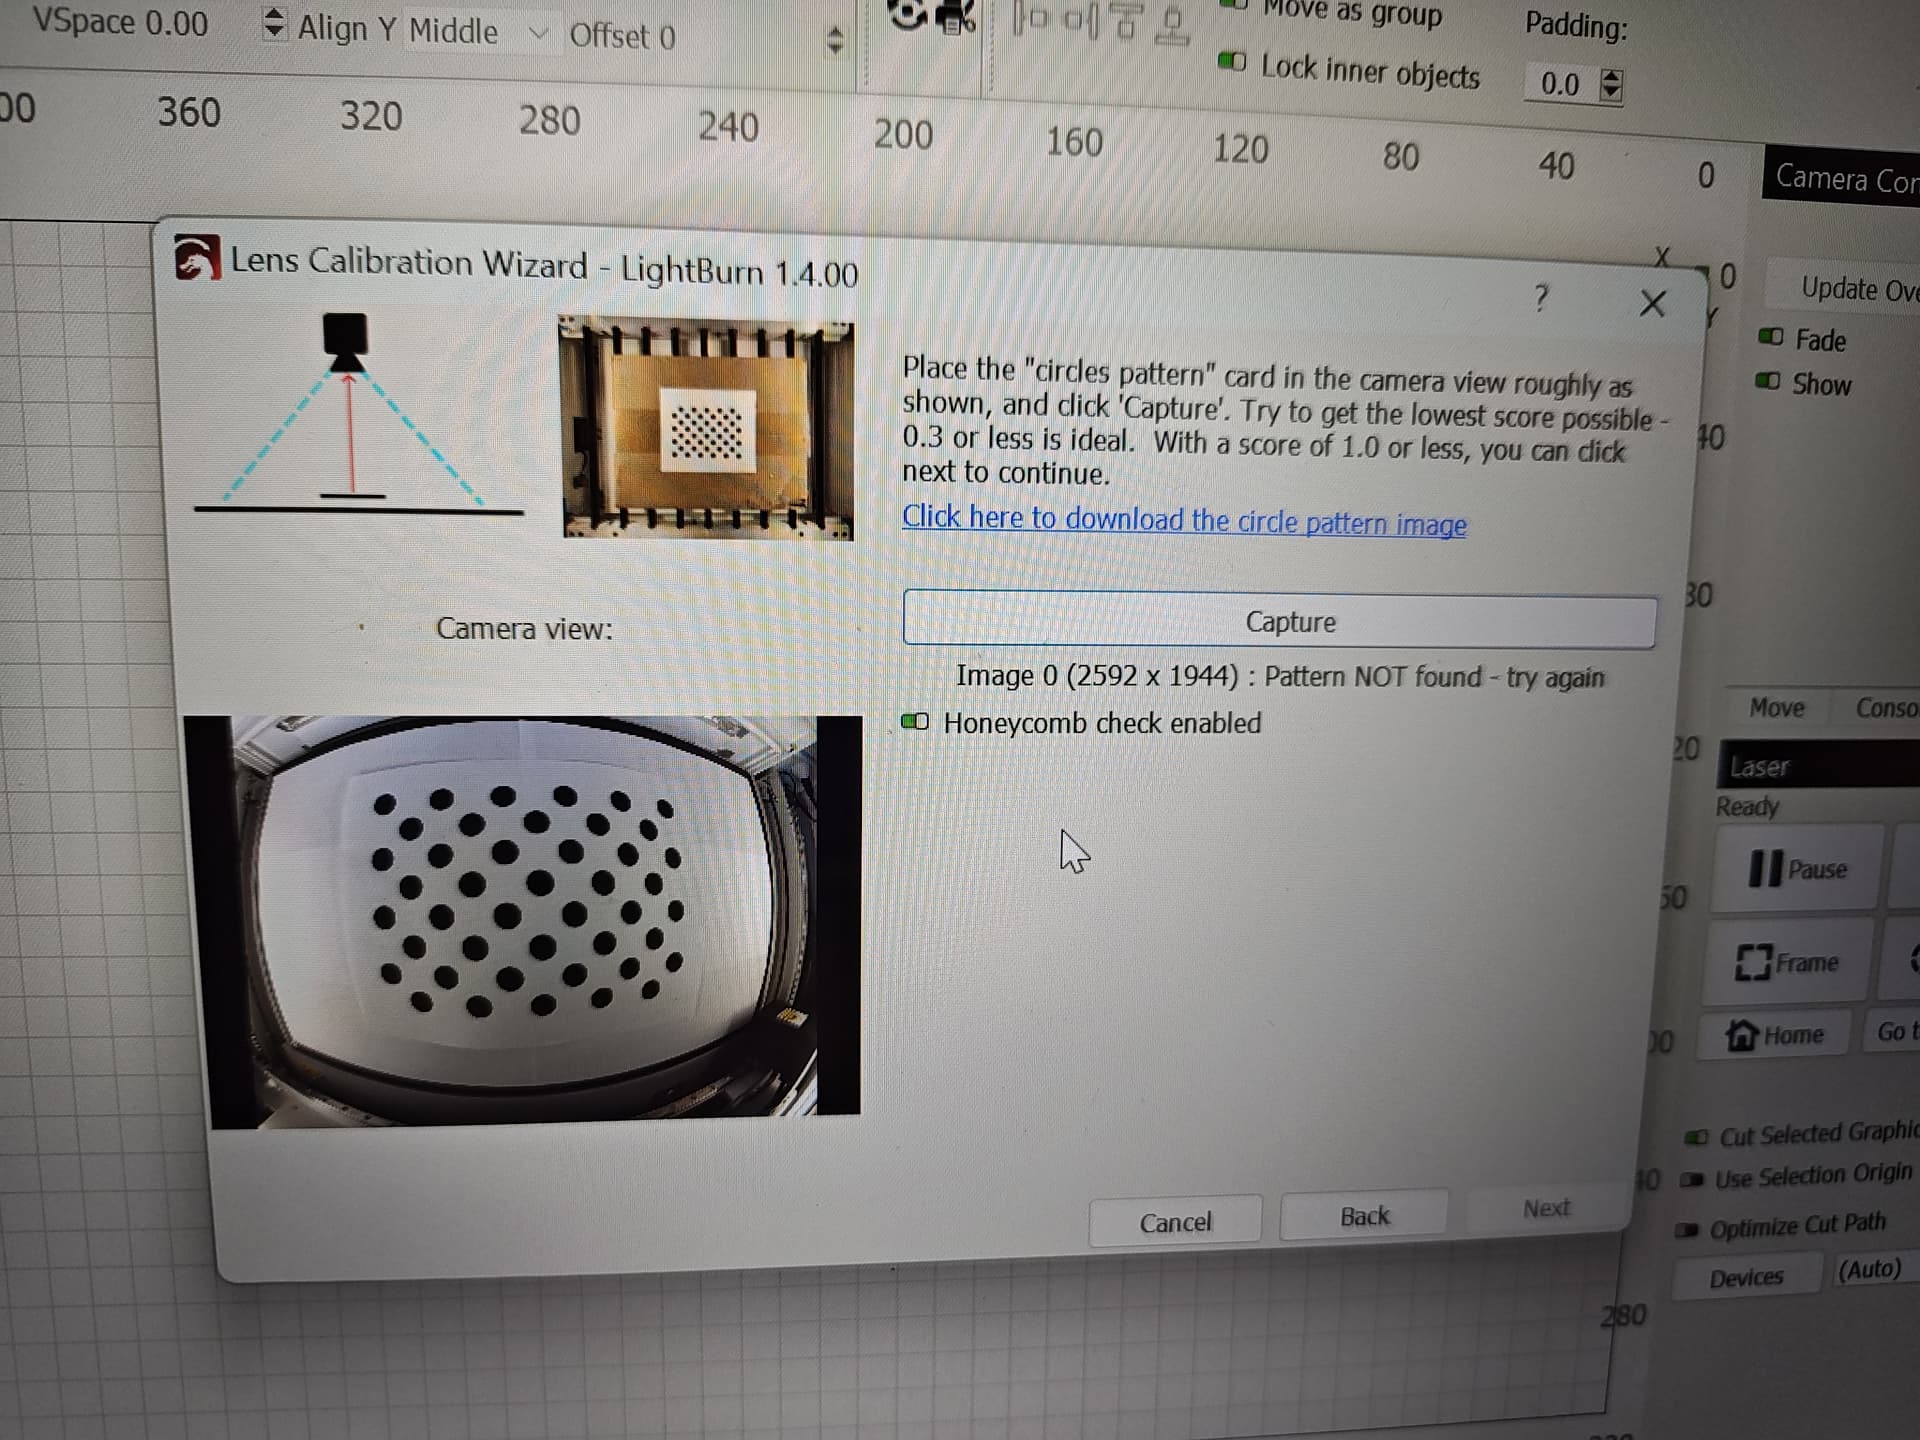The height and width of the screenshot is (1440, 1920).
Task: Click the Pause button in Laser panel
Action: (1796, 868)
